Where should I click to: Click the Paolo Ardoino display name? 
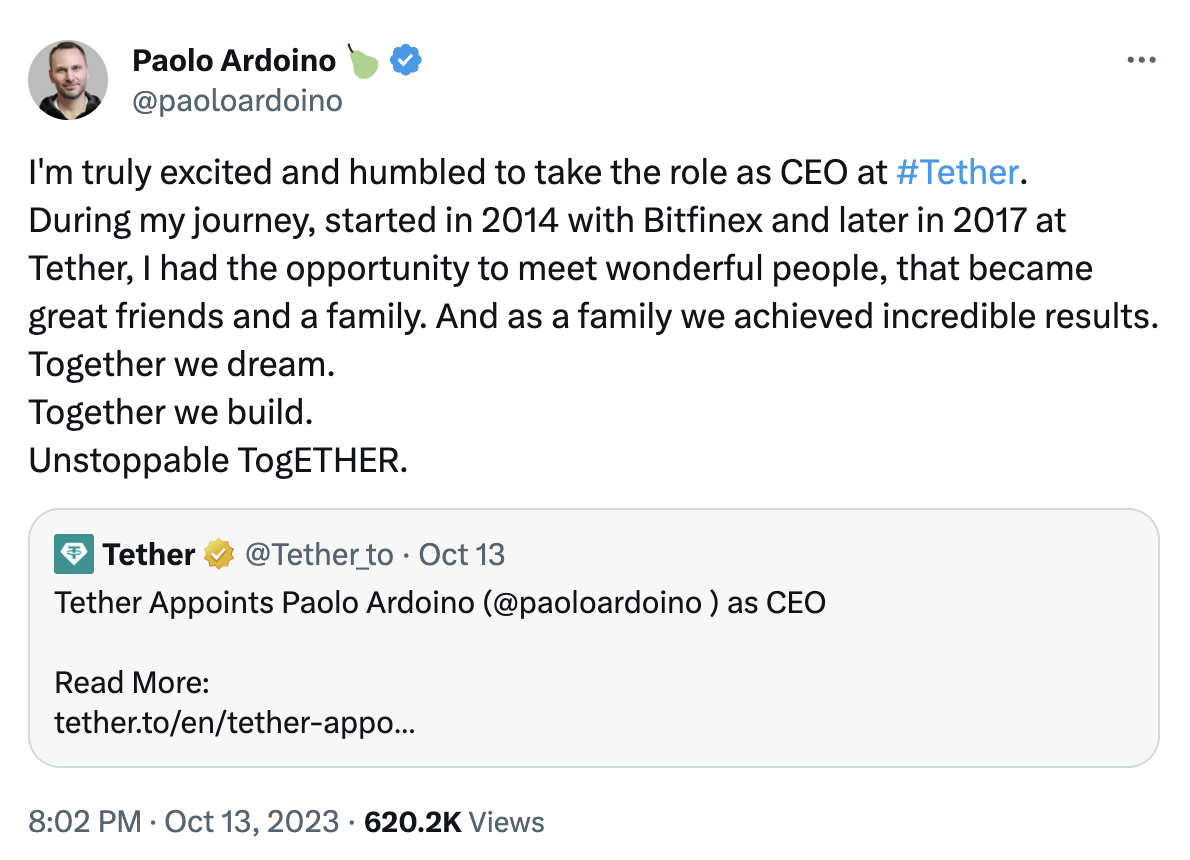coord(234,61)
